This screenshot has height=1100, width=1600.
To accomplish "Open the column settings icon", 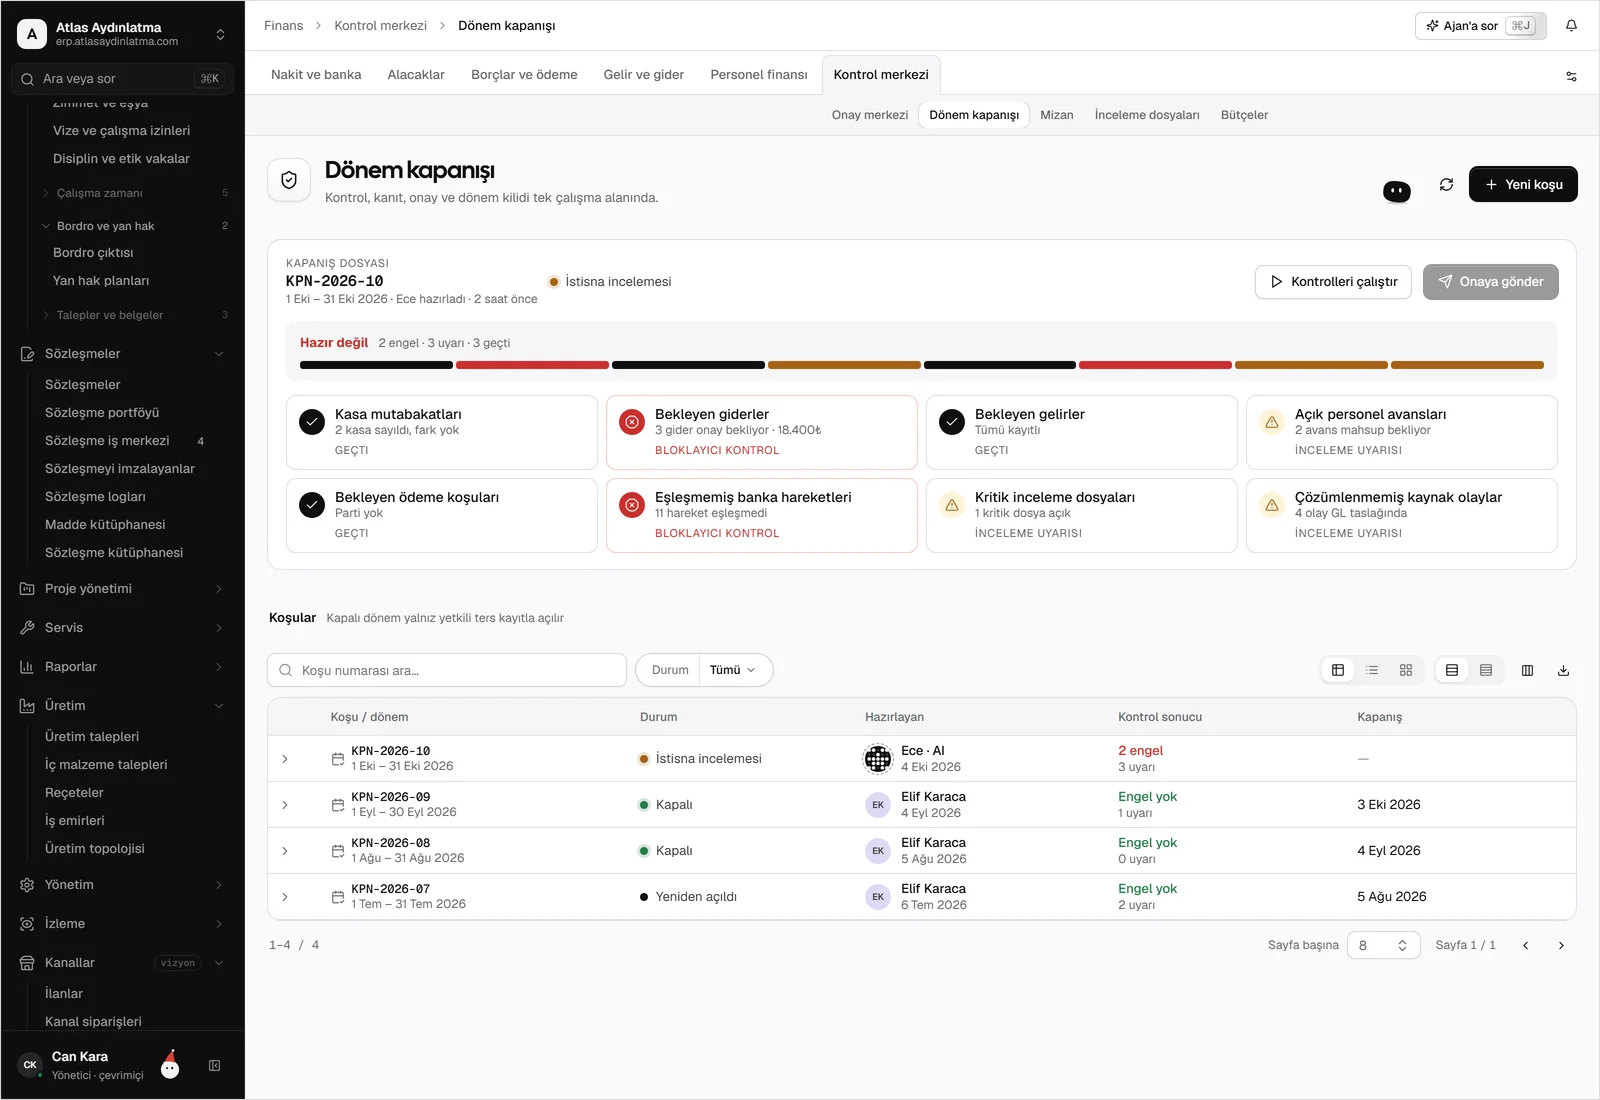I will pyautogui.click(x=1527, y=670).
